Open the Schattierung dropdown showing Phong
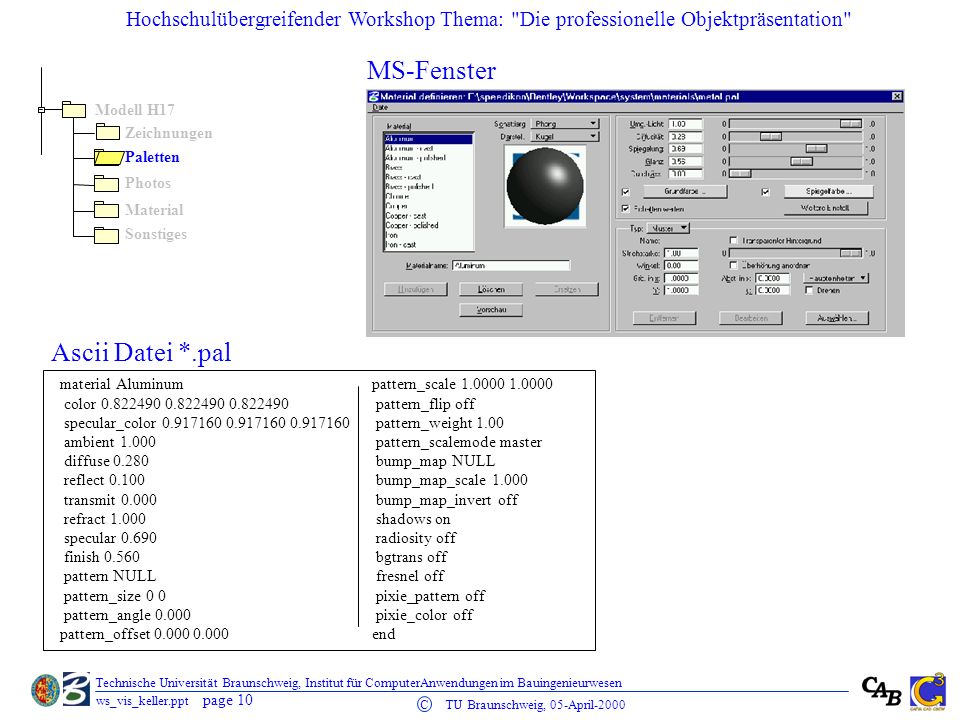 [x=564, y=124]
